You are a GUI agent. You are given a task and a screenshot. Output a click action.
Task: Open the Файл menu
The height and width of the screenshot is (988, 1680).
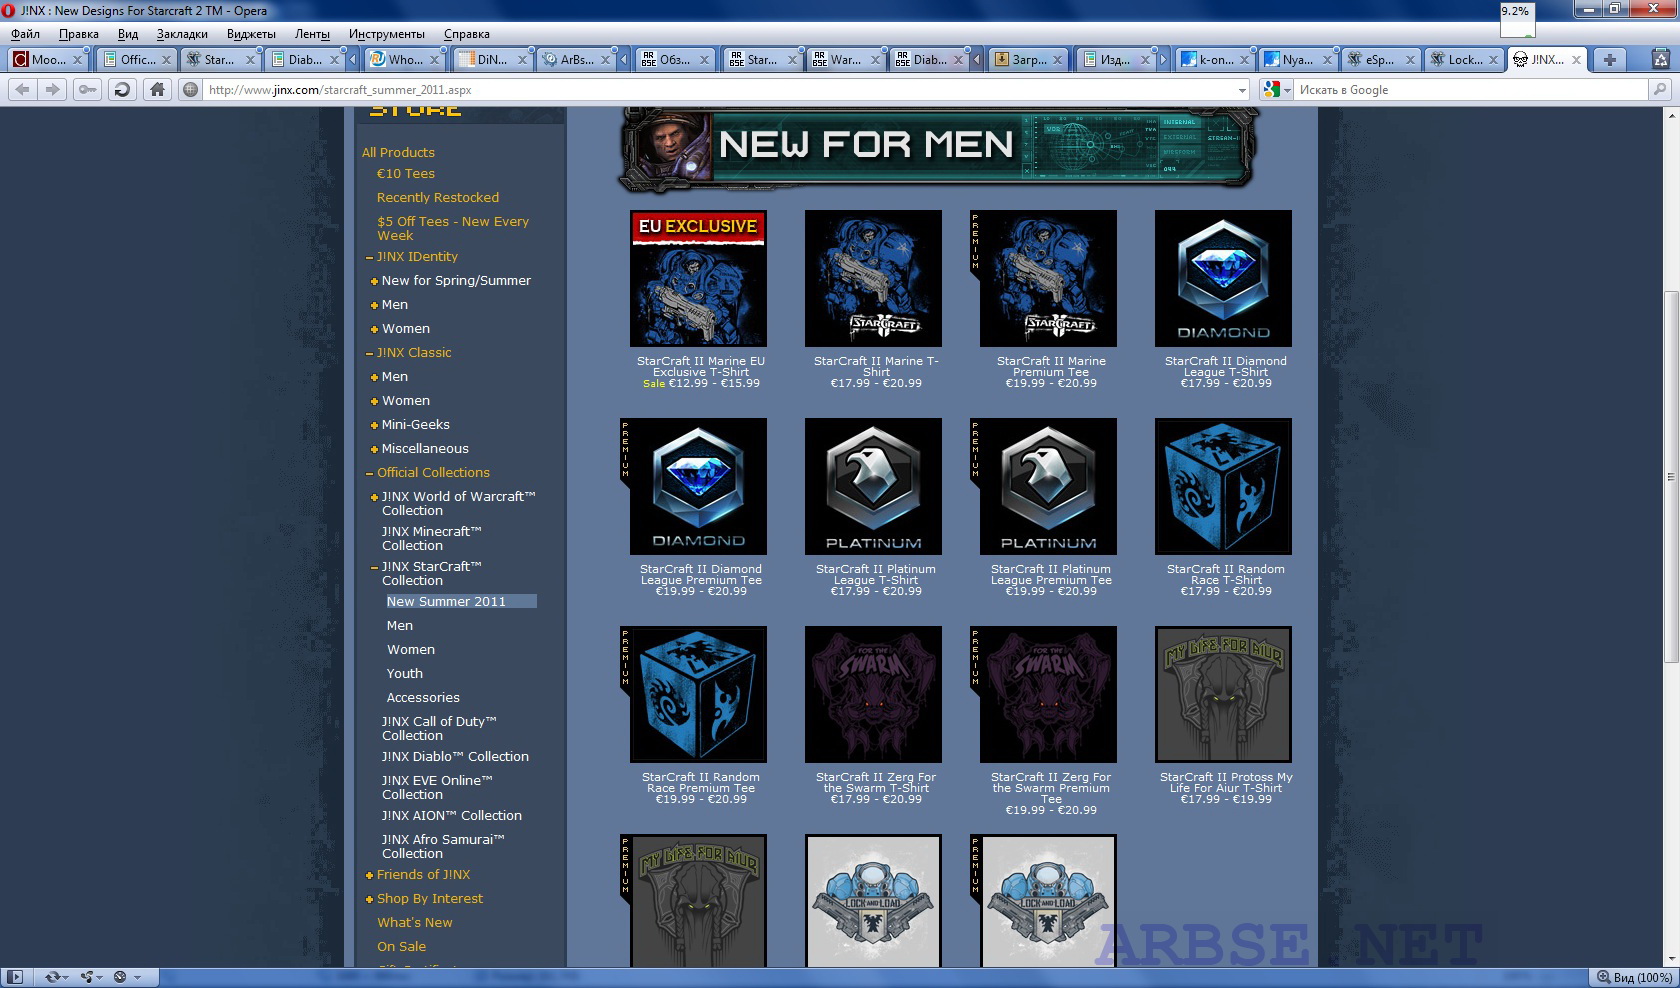25,34
